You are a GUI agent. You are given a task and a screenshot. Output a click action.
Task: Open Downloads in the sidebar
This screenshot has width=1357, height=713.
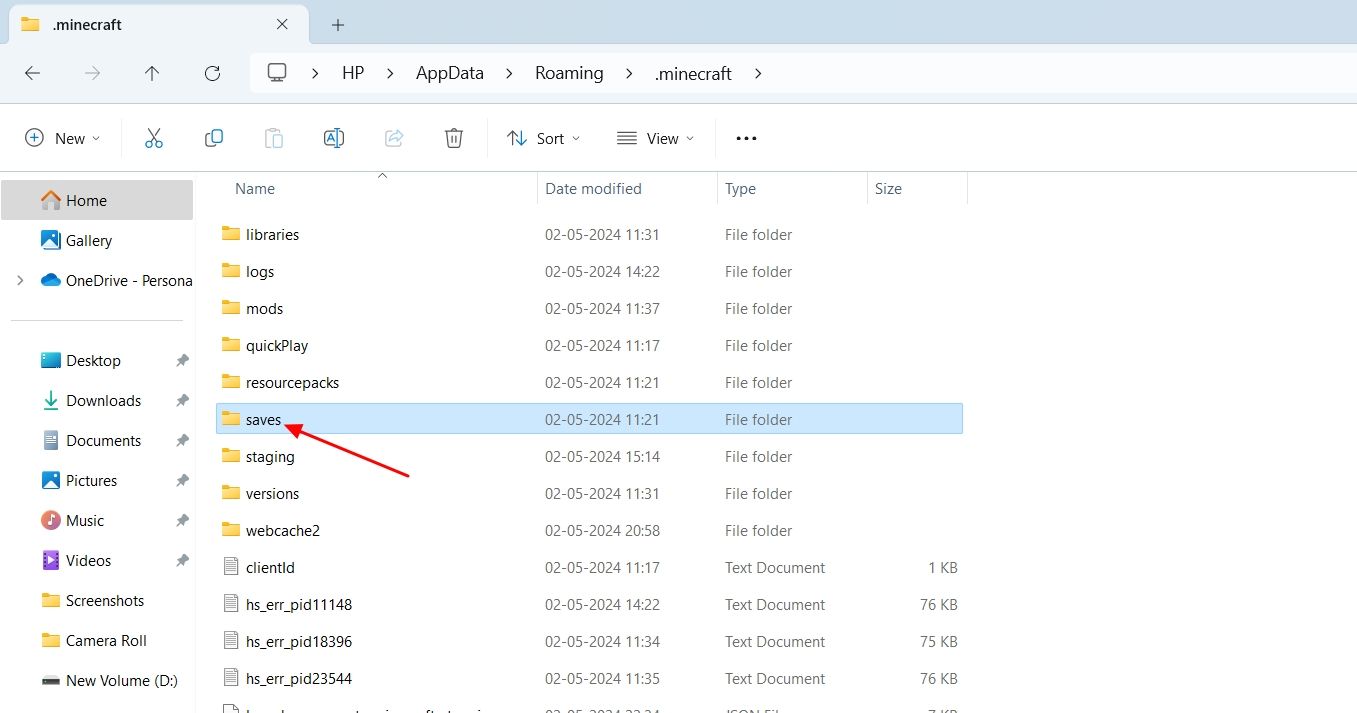point(103,401)
